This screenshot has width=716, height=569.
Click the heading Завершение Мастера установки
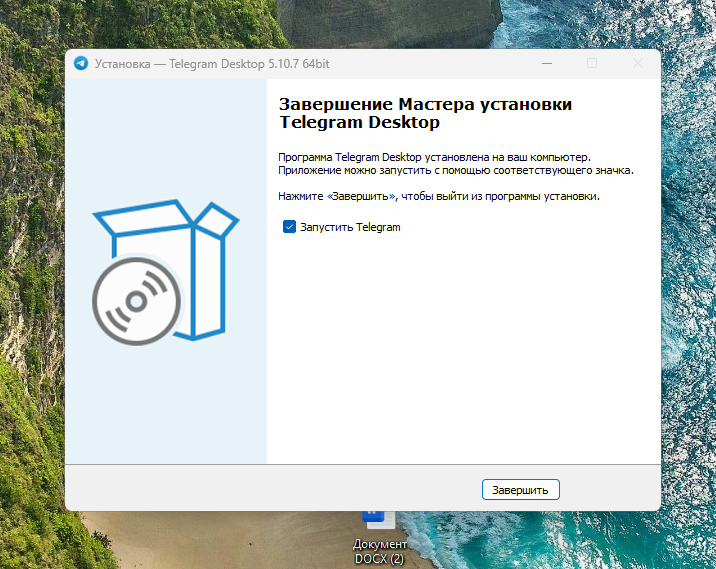pos(425,113)
